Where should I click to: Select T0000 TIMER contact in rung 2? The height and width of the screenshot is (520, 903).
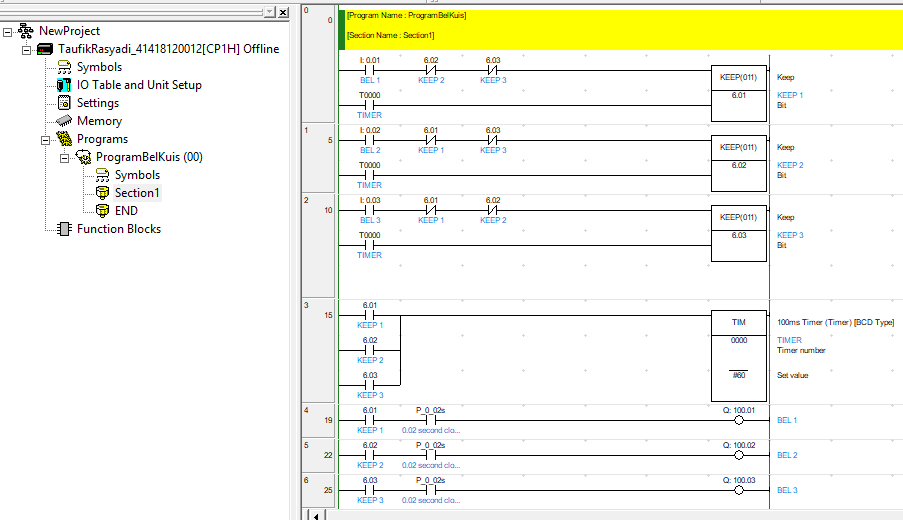coord(370,245)
